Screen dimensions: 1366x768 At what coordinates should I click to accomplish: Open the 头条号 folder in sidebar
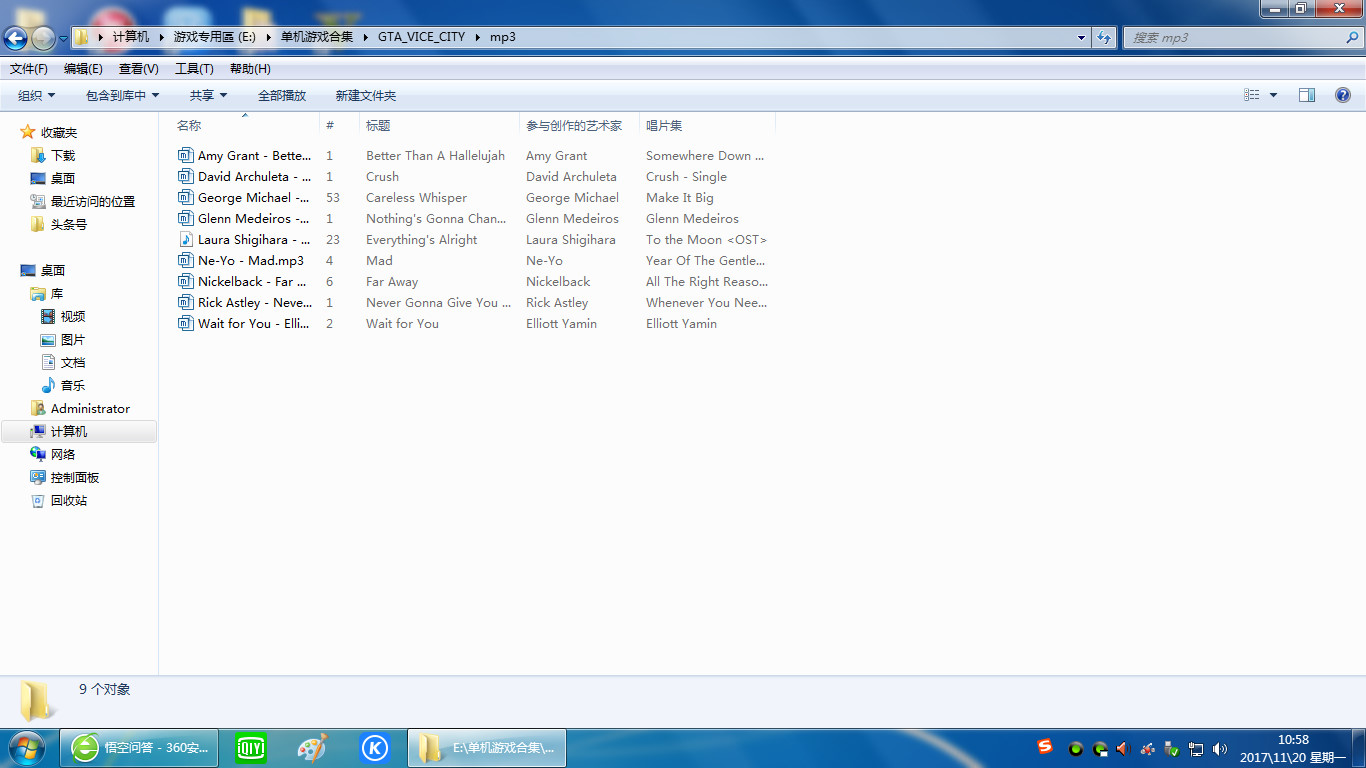click(x=68, y=224)
